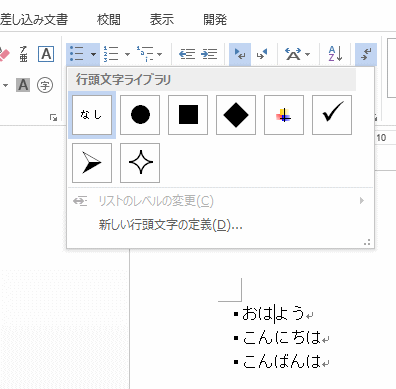The image size is (396, 389).
Task: Select the filled square bullet
Action: (188, 115)
